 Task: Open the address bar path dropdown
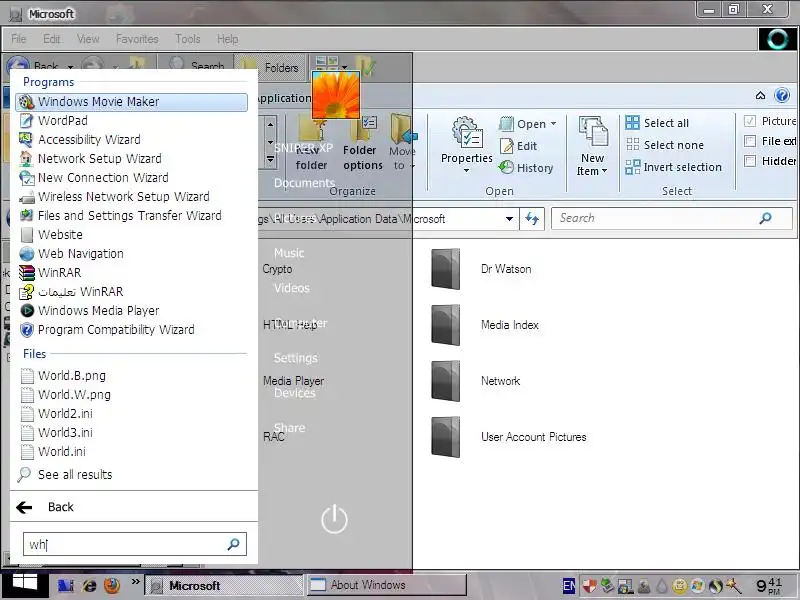click(x=509, y=219)
